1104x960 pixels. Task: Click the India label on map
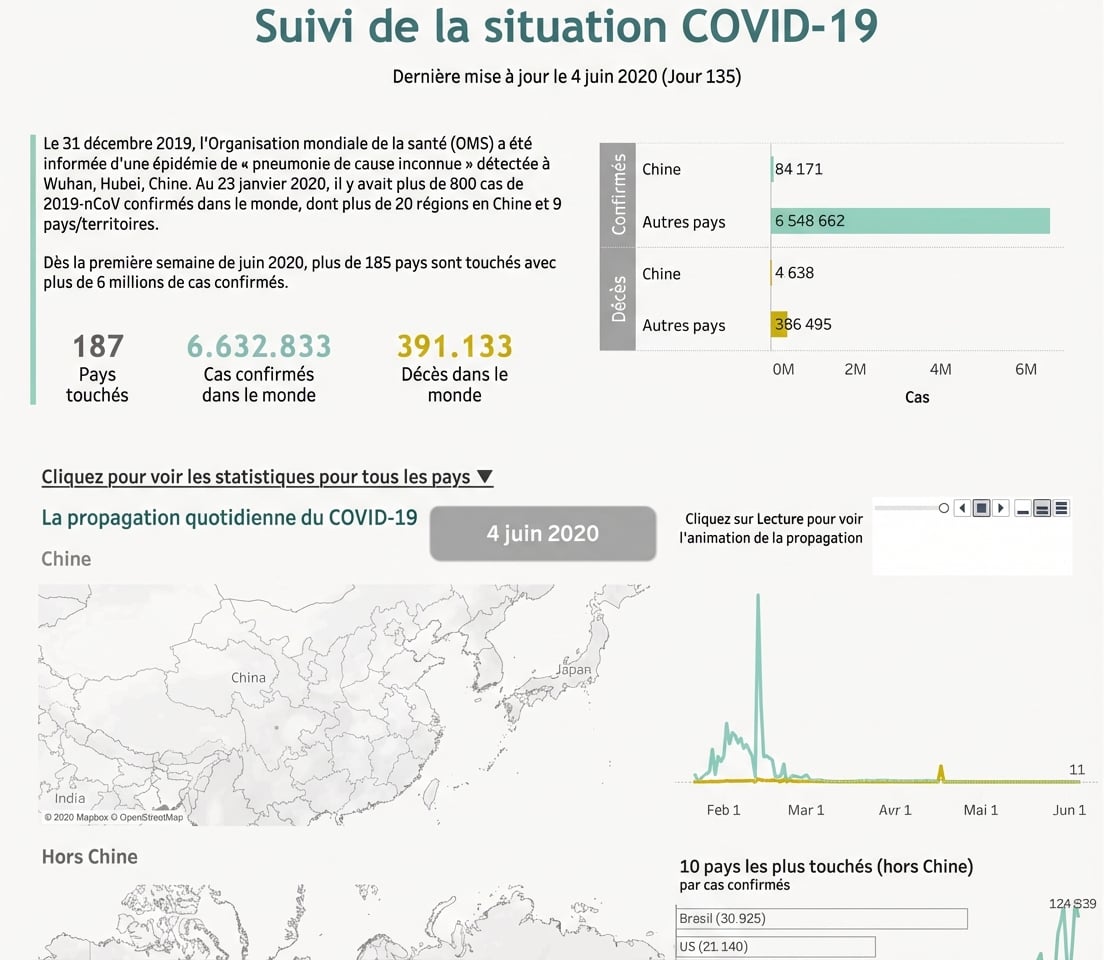point(70,799)
